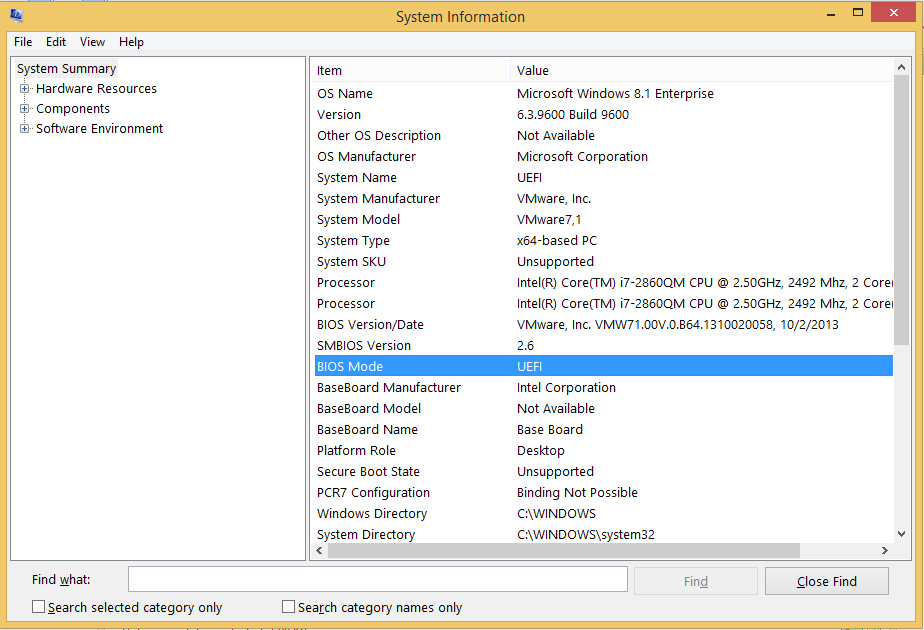The height and width of the screenshot is (630, 924).
Task: Click the Item column header
Action: pyautogui.click(x=411, y=71)
